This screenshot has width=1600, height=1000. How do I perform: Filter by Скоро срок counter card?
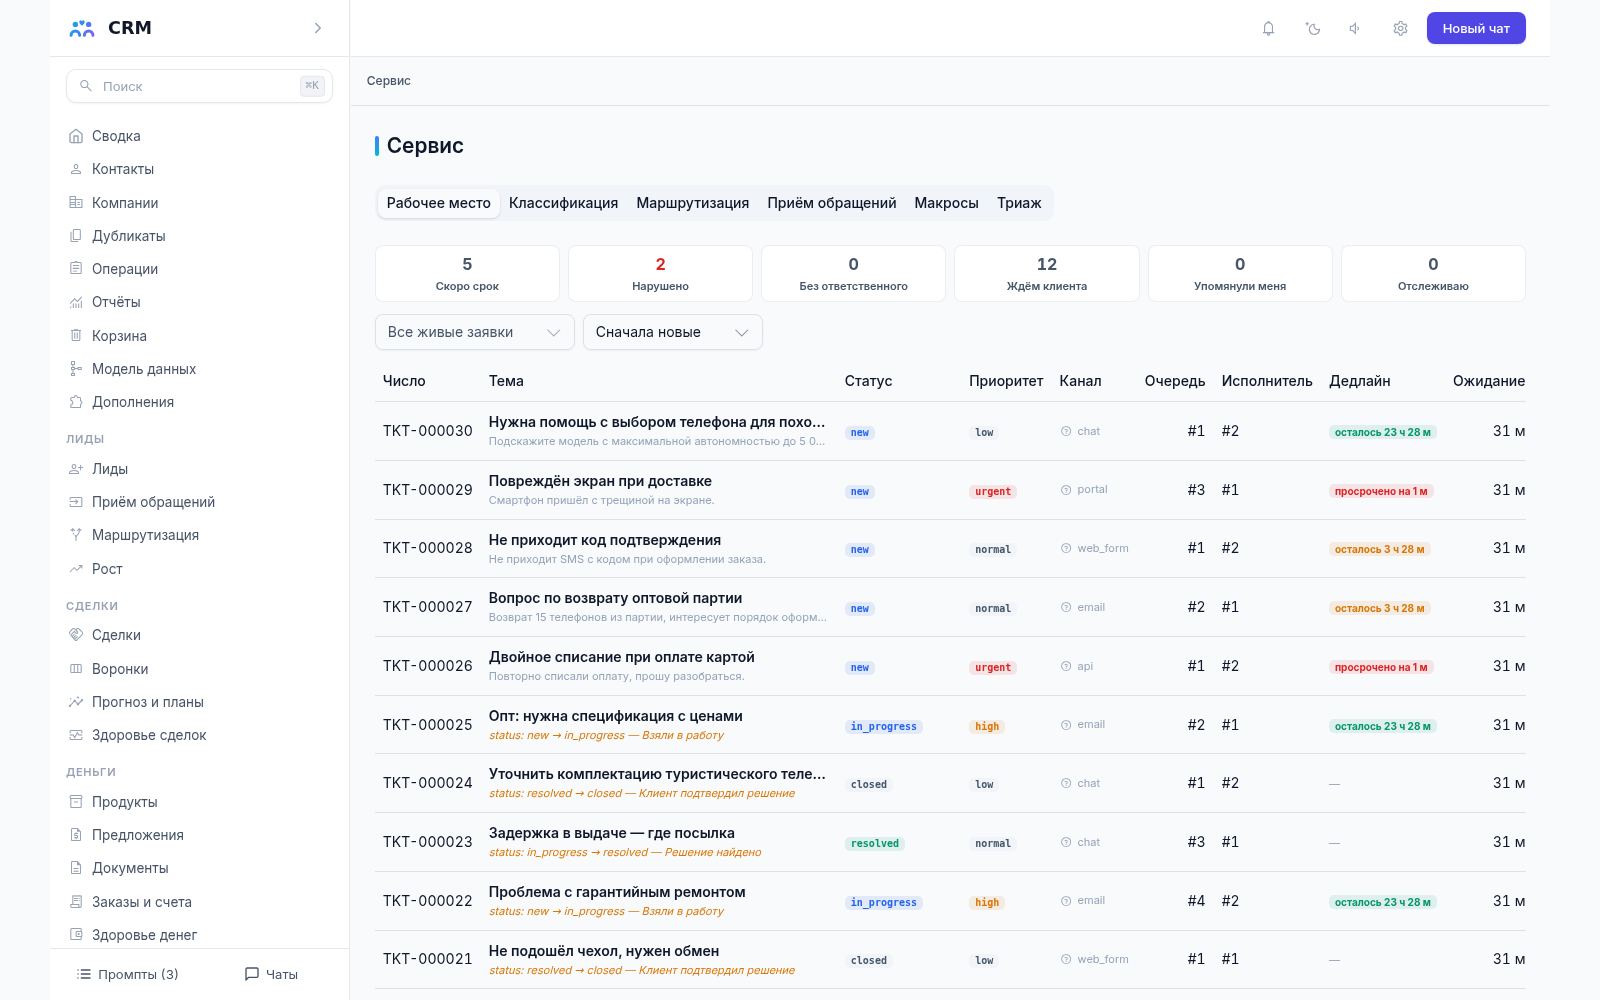(467, 273)
